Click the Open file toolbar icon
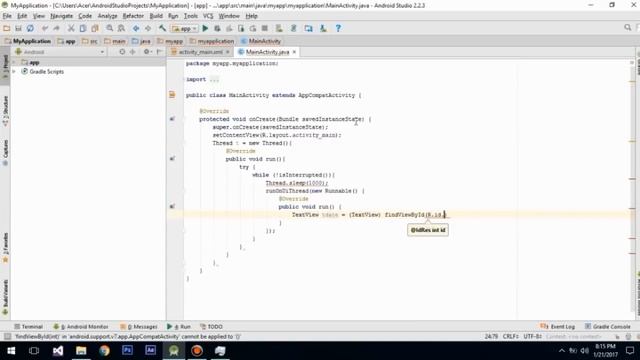 point(7,28)
